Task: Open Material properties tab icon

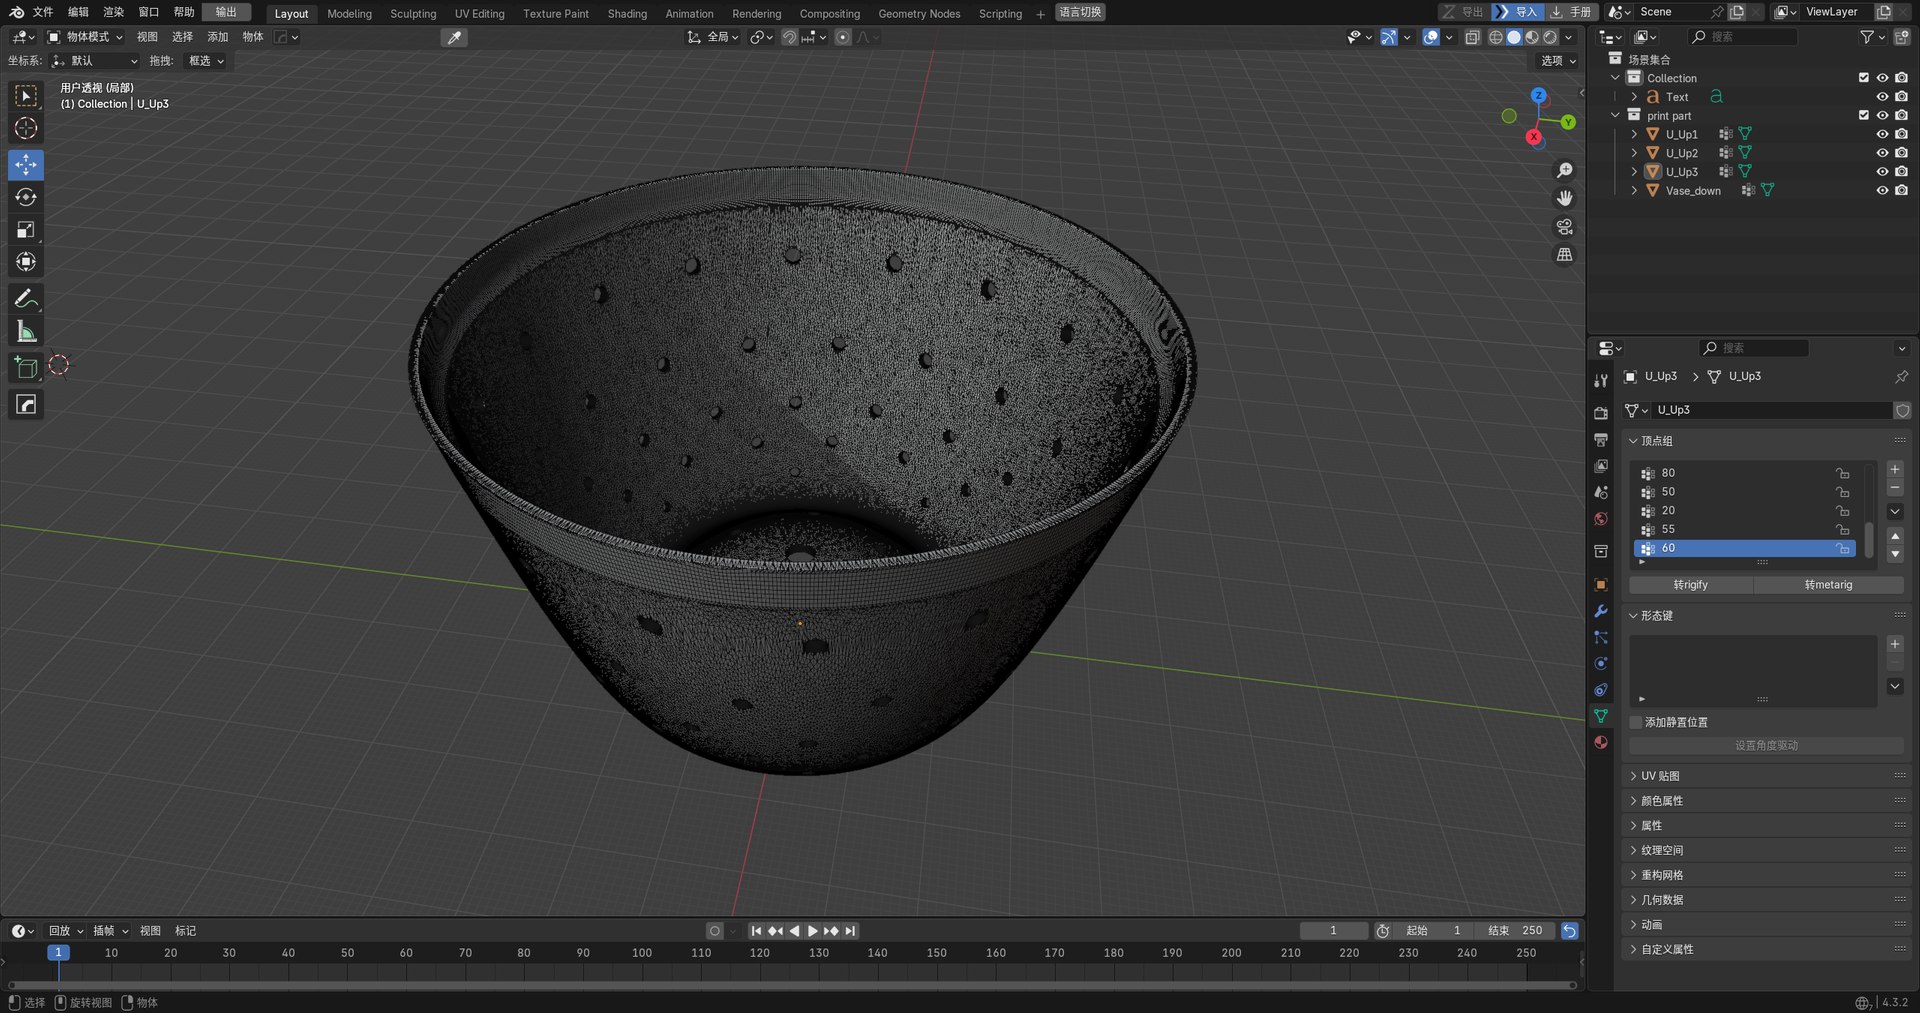Action: point(1601,742)
